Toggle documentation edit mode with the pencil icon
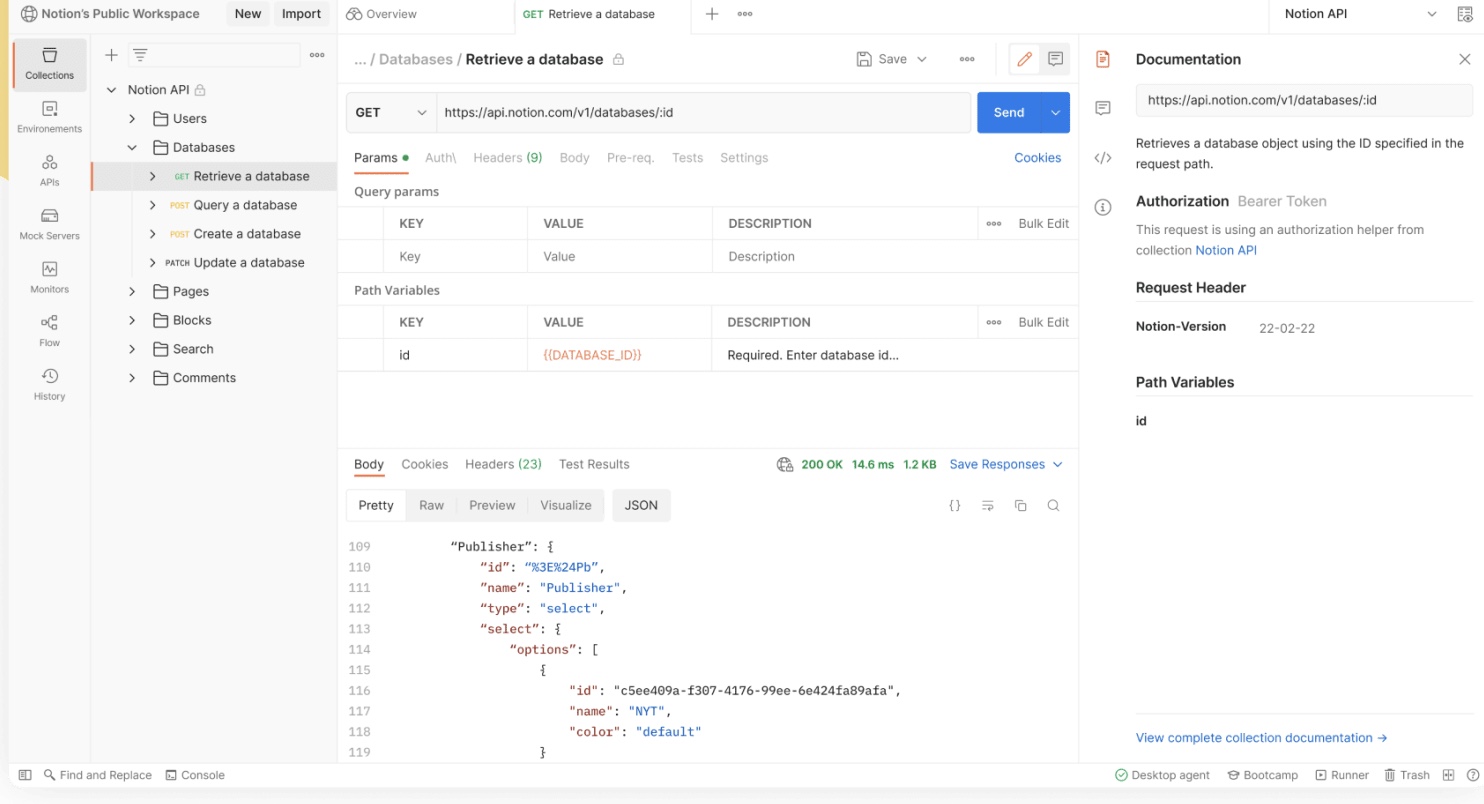This screenshot has height=804, width=1484. (1023, 59)
